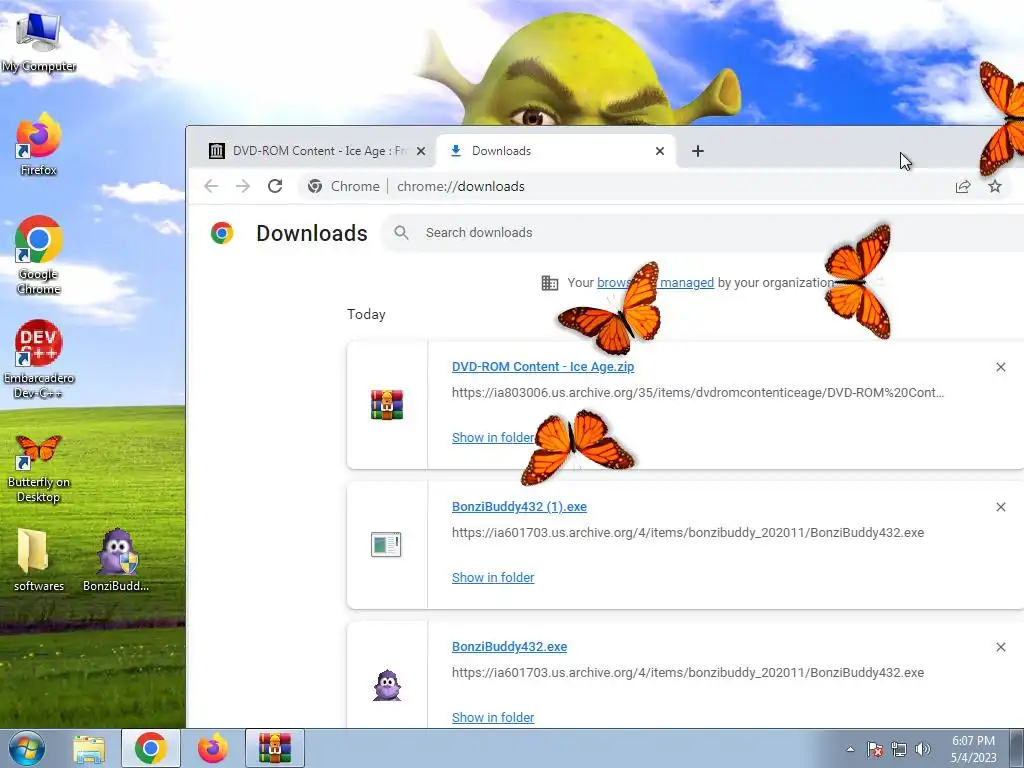Image resolution: width=1024 pixels, height=768 pixels.
Task: Switch to Chrome on the taskbar
Action: click(150, 748)
